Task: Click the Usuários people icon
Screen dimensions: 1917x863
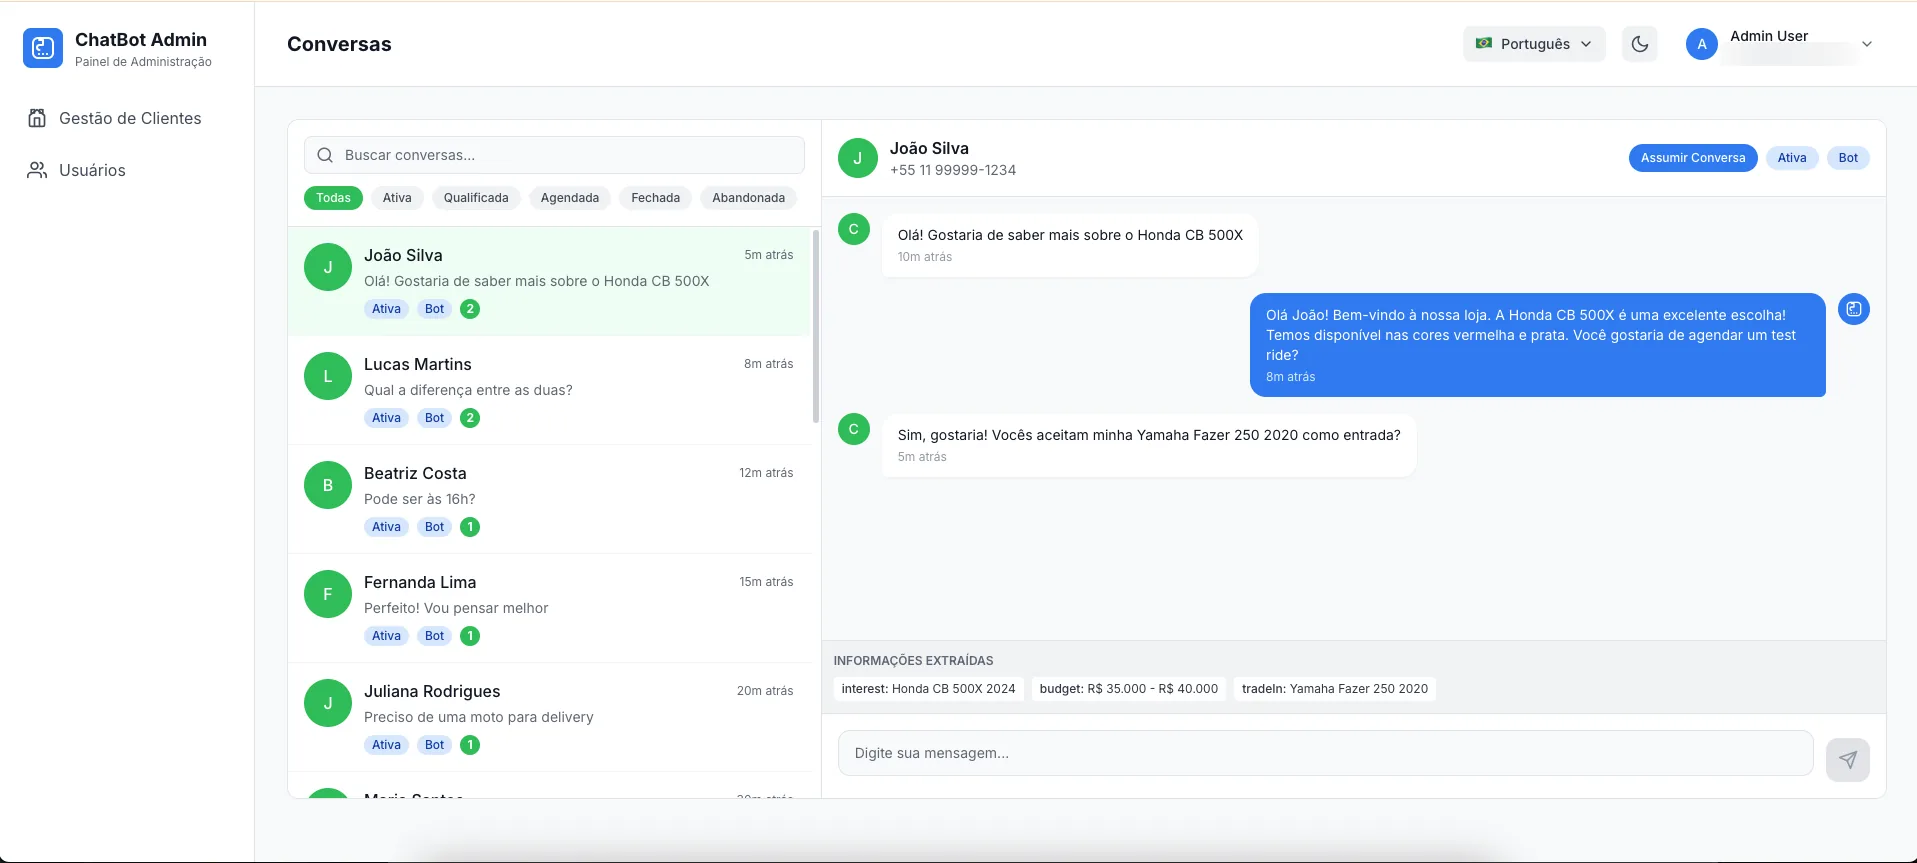Action: (x=37, y=170)
